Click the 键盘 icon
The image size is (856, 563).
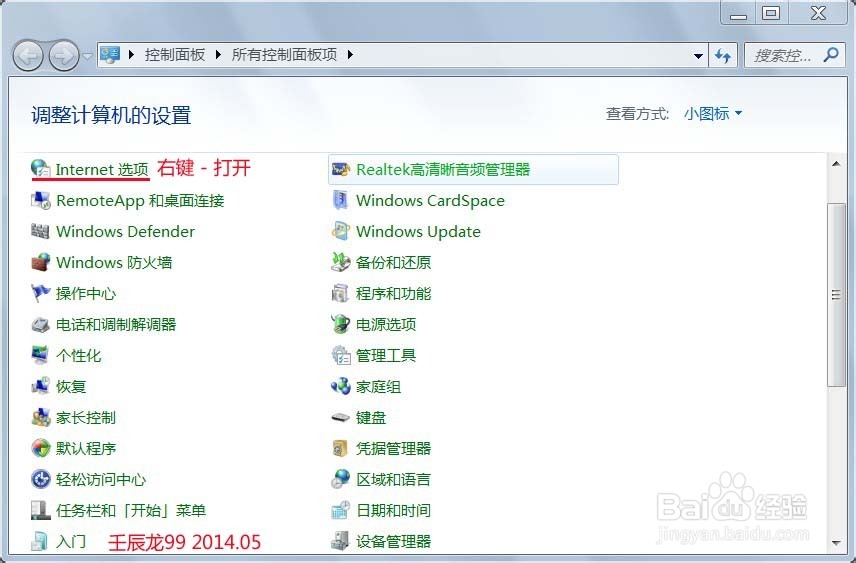tap(341, 418)
